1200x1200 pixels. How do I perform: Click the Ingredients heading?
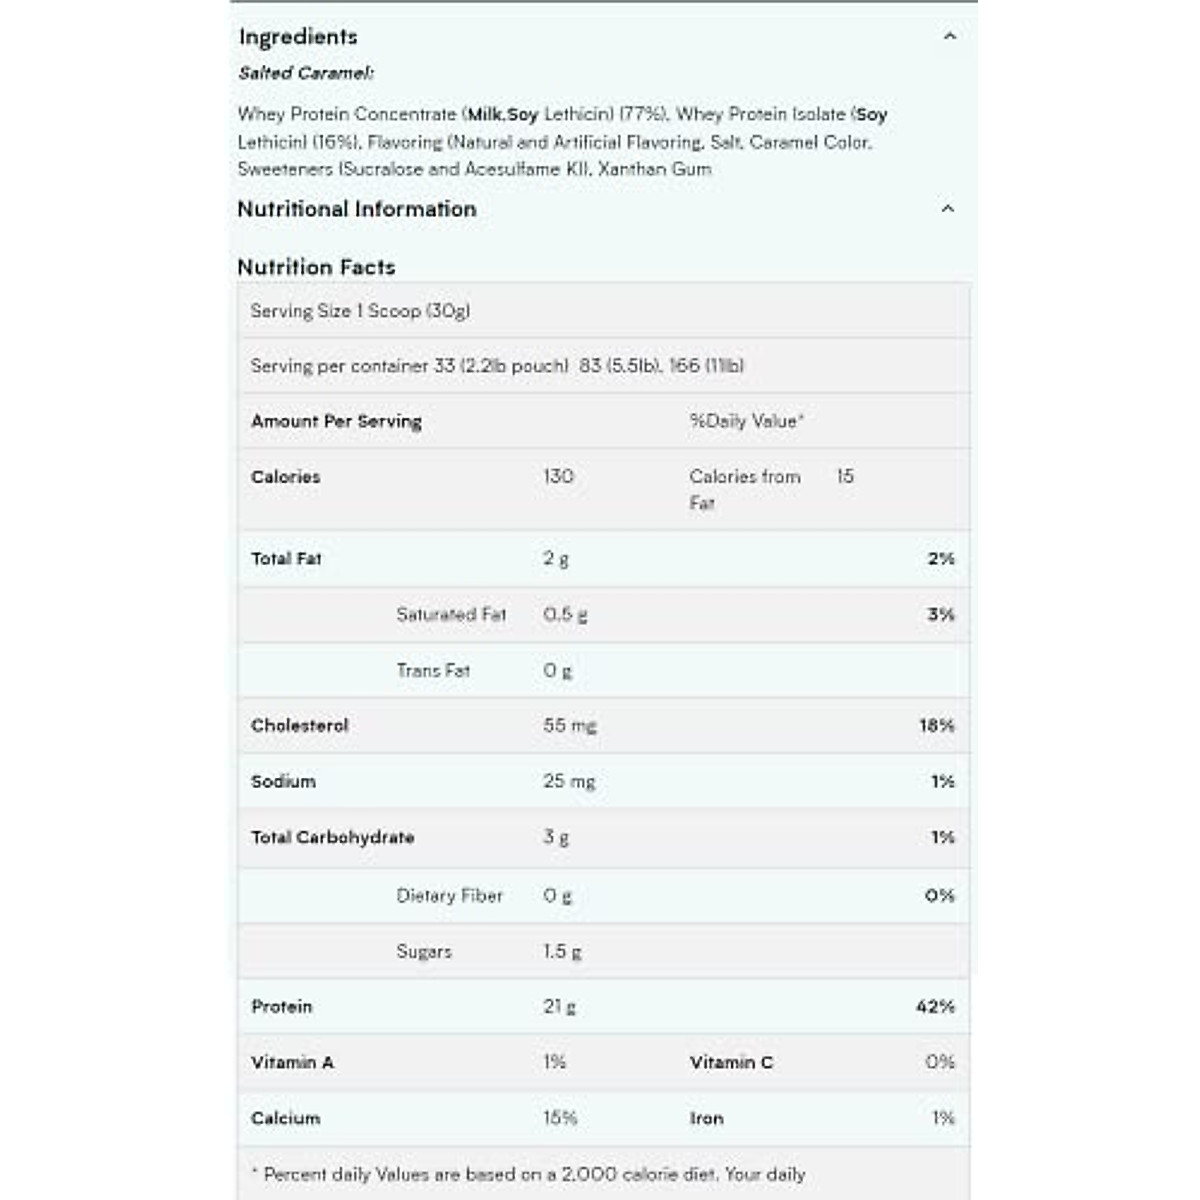pos(298,37)
